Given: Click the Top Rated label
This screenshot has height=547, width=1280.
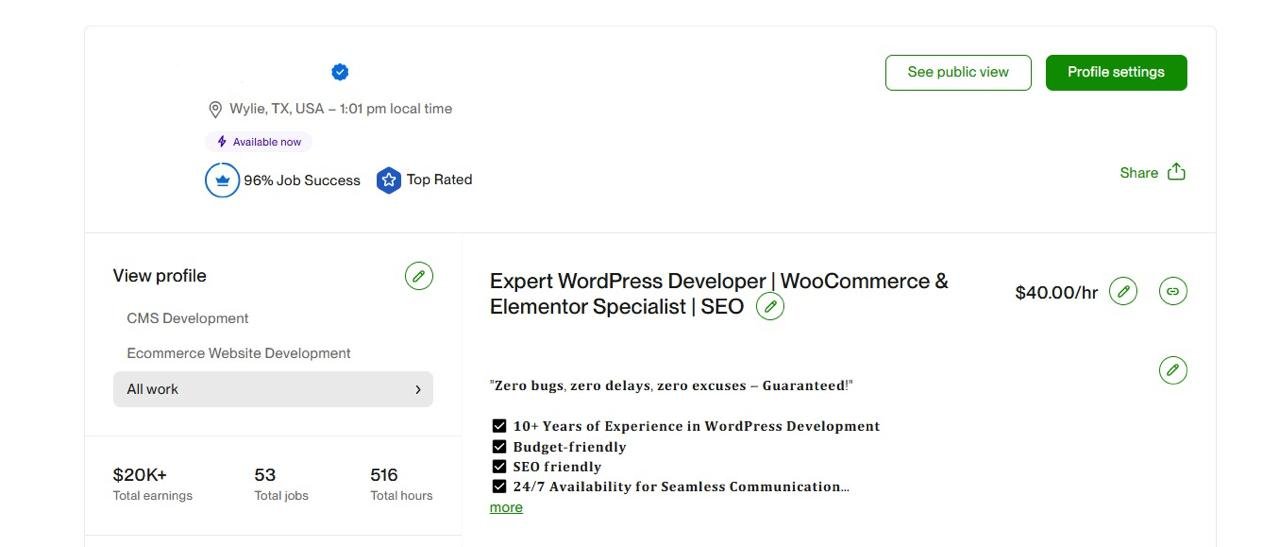Looking at the screenshot, I should [439, 180].
